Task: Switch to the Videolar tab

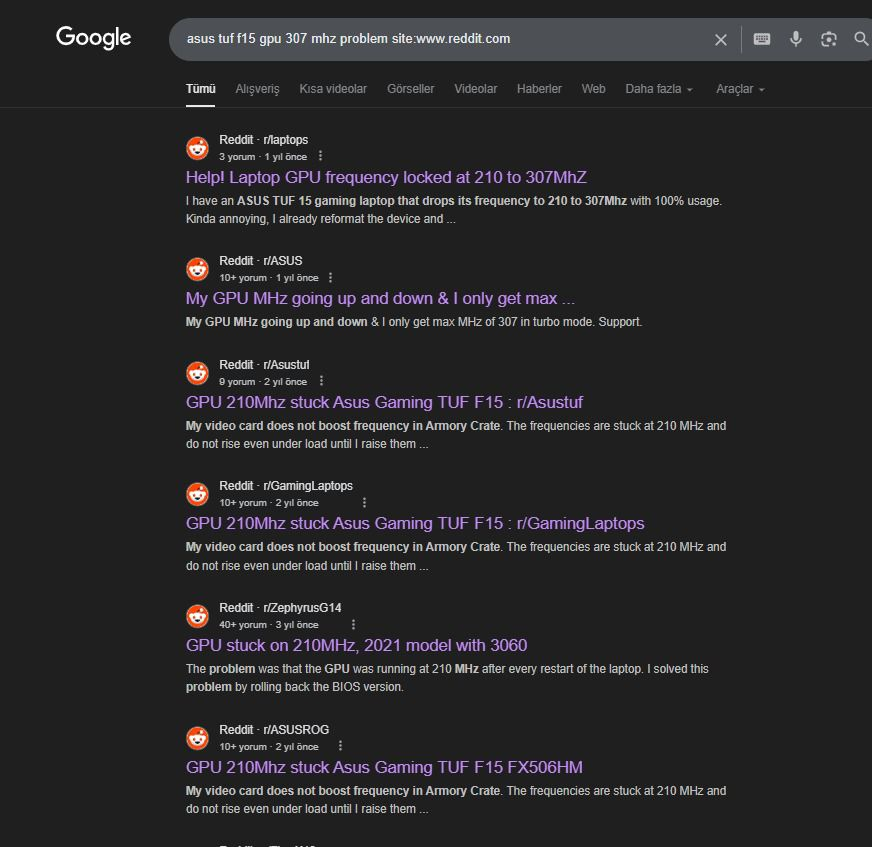Action: 475,89
